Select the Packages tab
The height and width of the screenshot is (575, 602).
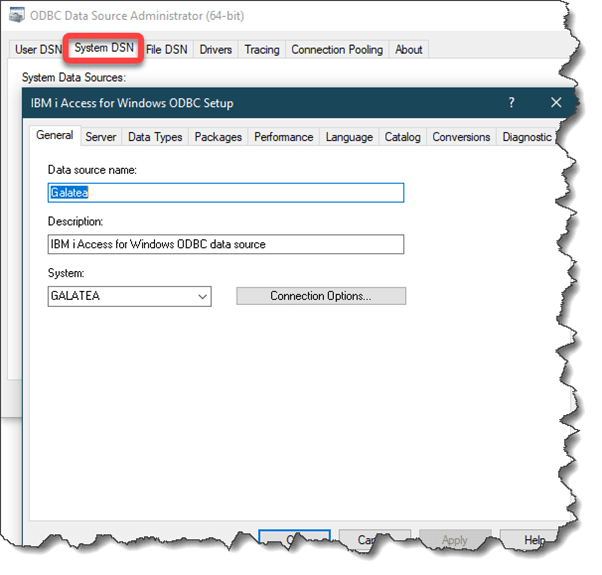point(218,137)
